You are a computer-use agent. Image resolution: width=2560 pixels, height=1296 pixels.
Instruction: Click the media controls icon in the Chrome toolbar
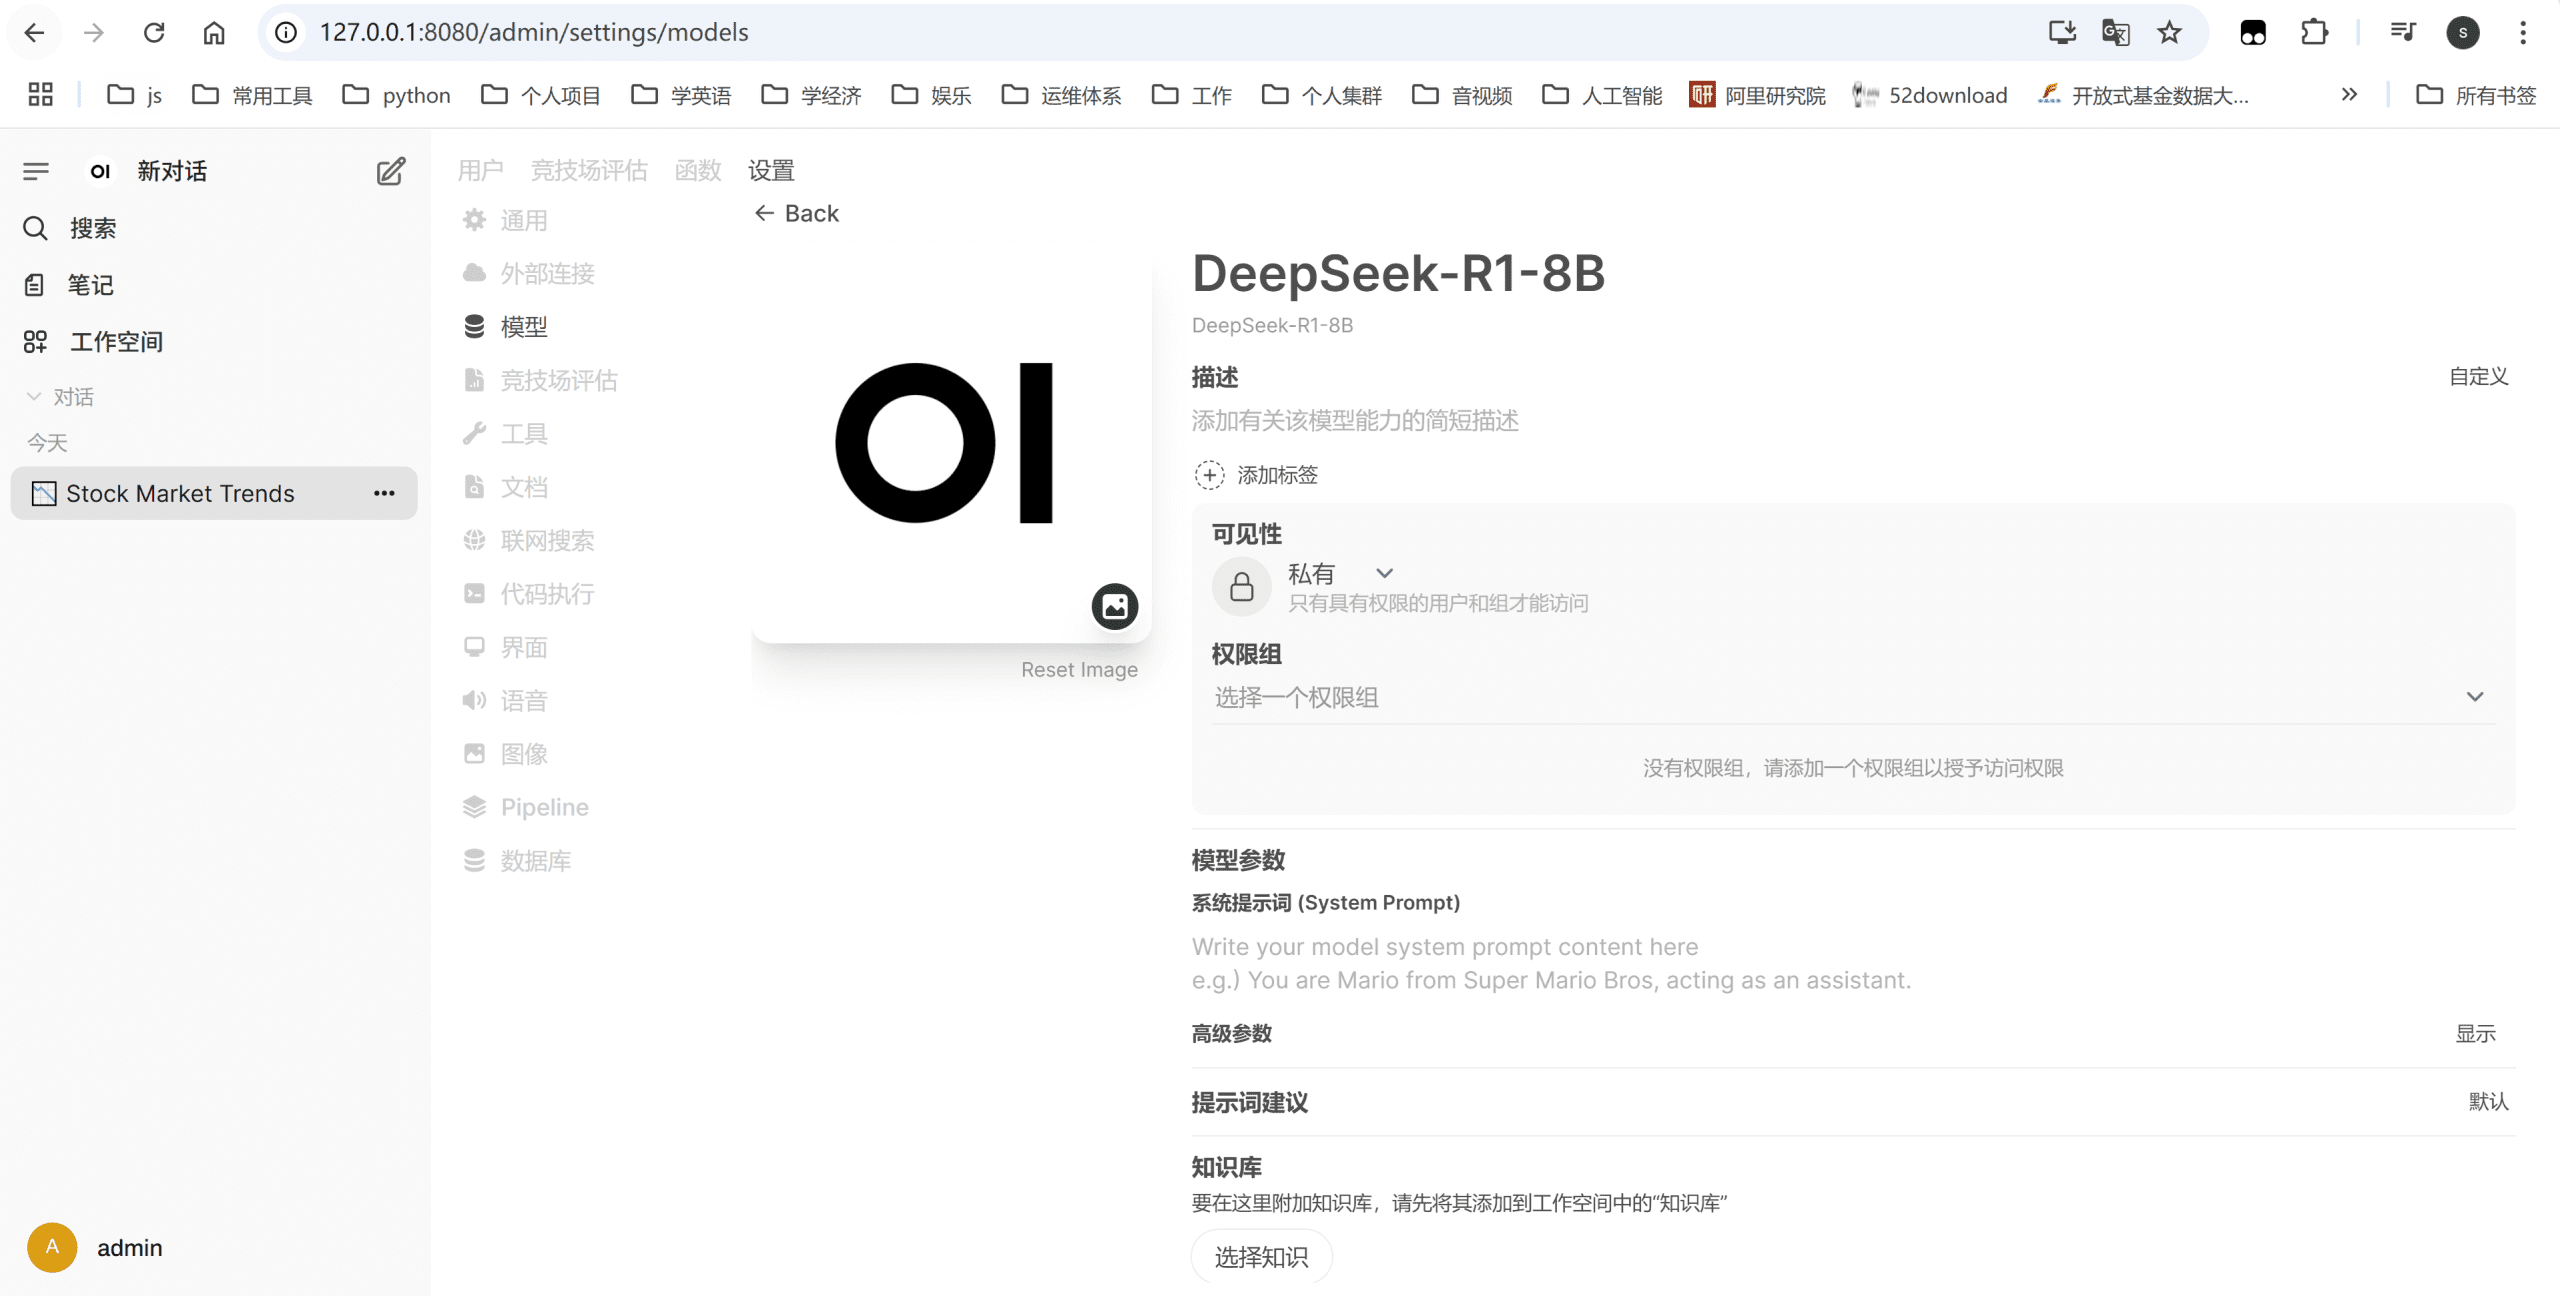click(2403, 32)
